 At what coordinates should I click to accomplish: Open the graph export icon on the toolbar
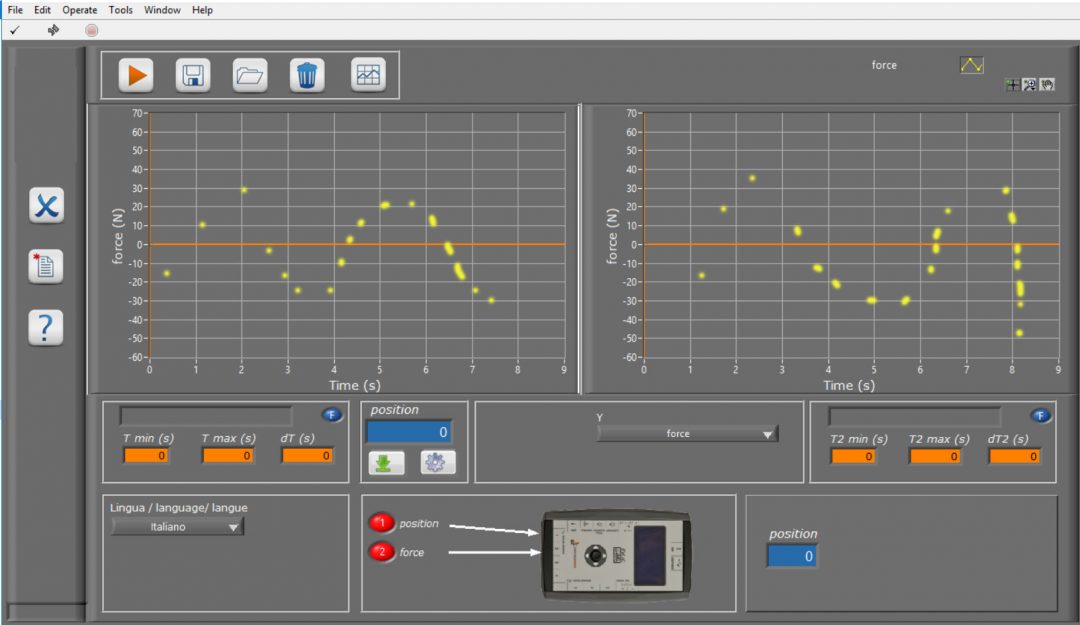368,75
